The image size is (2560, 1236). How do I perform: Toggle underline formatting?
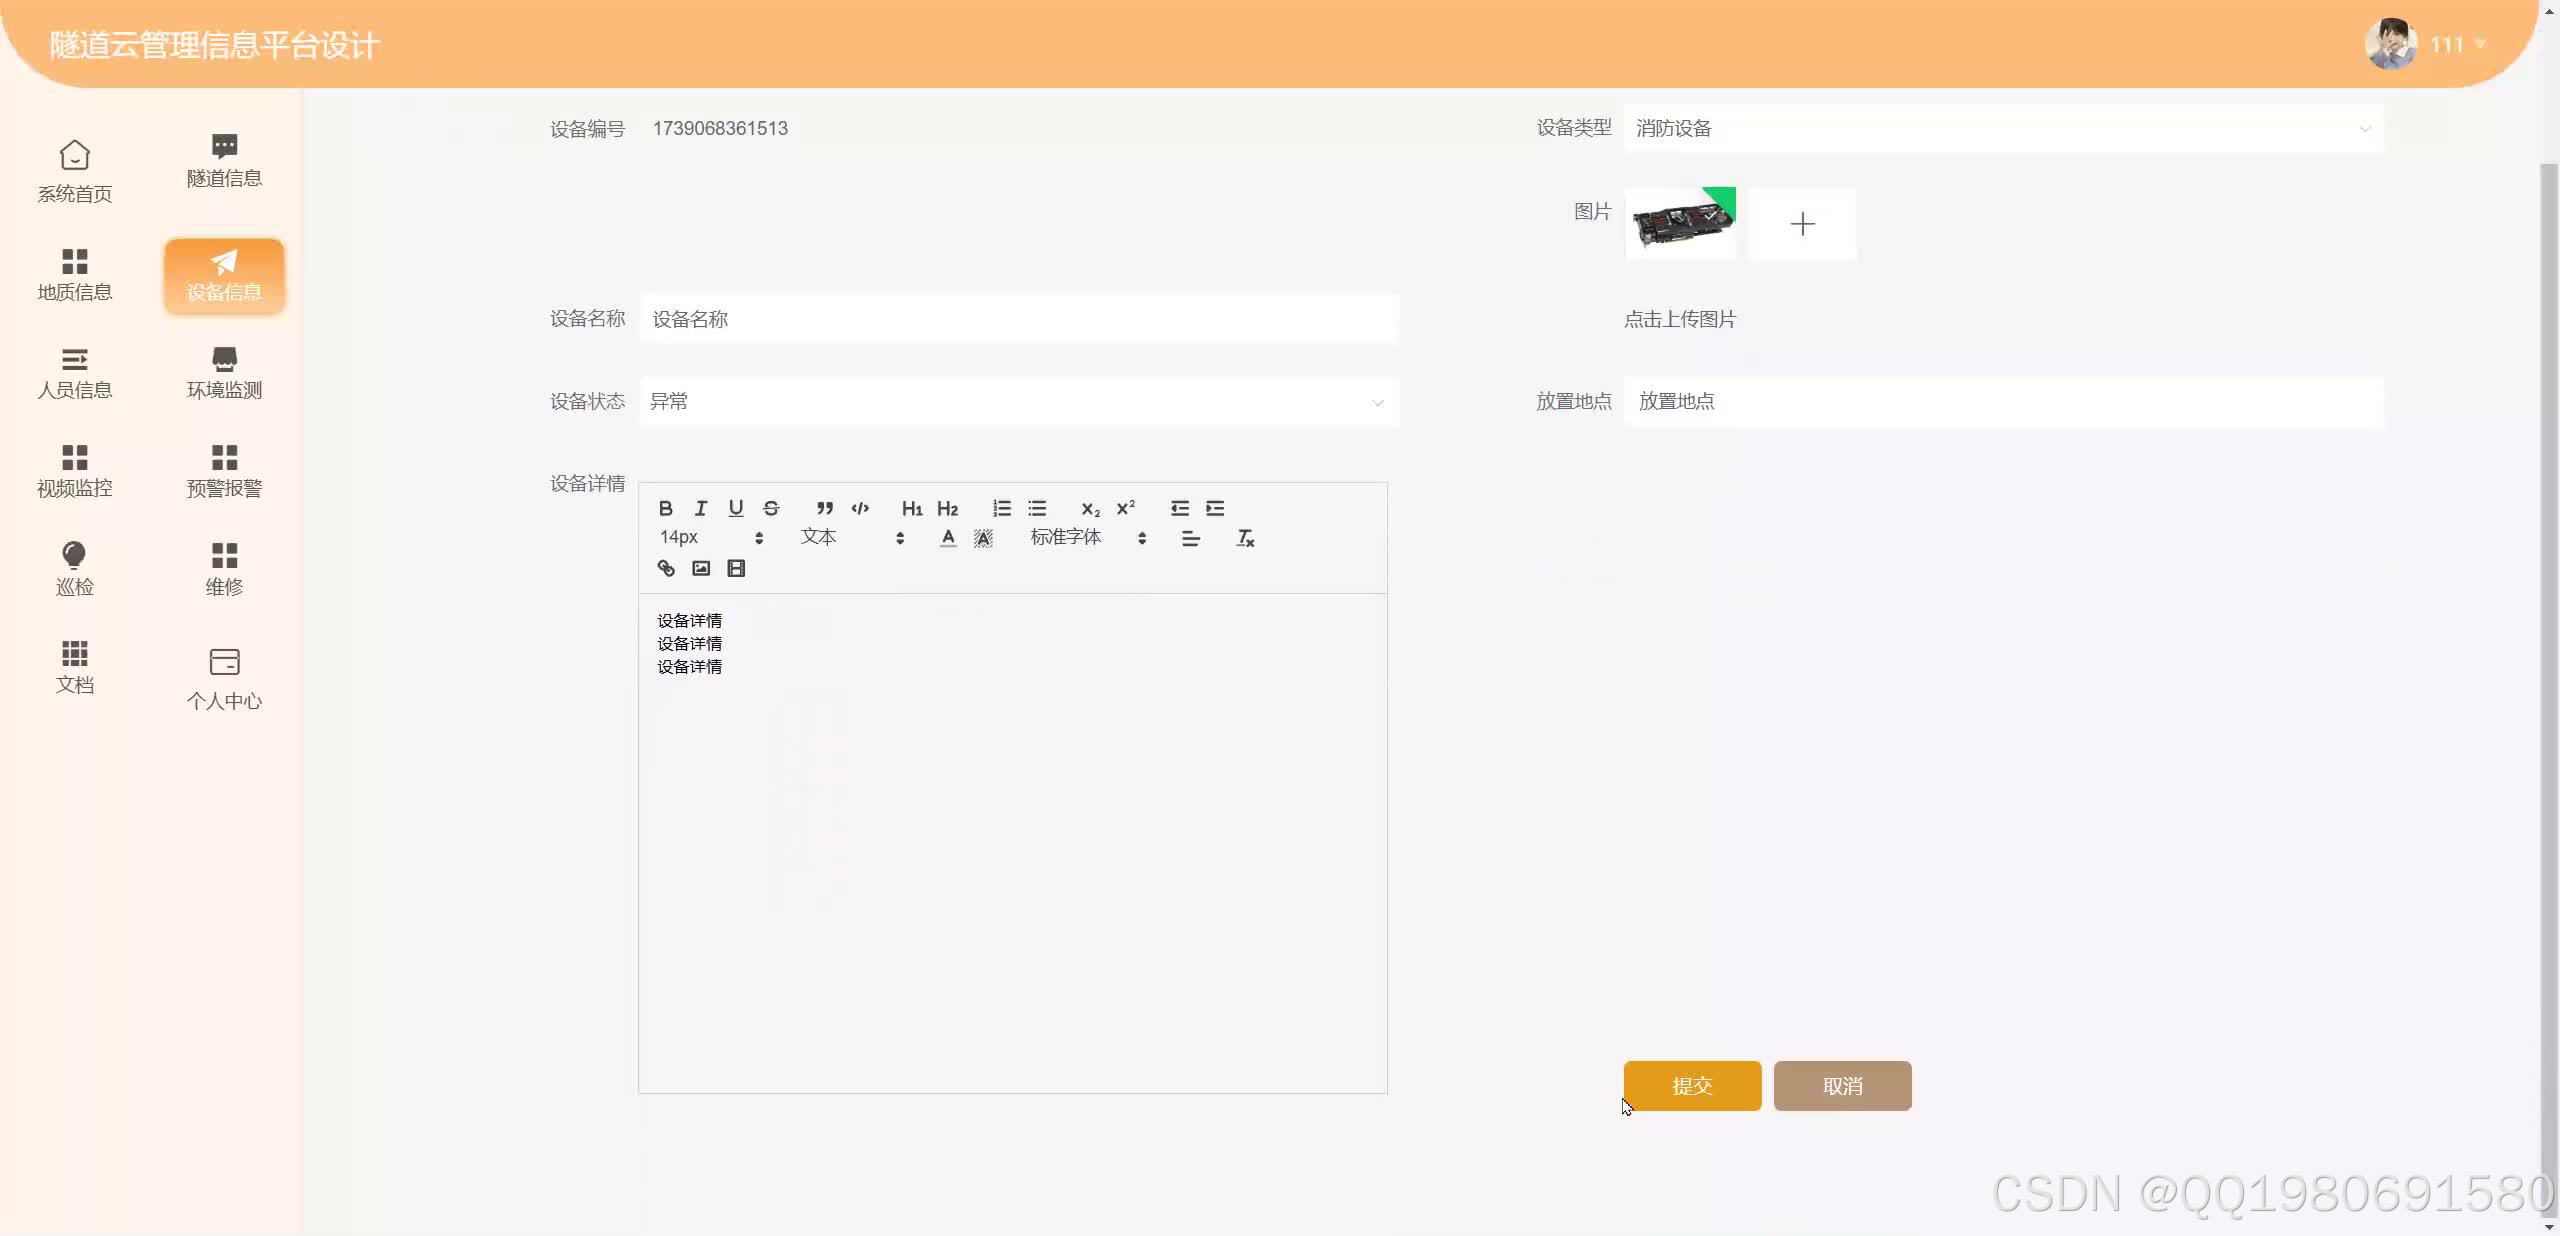click(736, 508)
